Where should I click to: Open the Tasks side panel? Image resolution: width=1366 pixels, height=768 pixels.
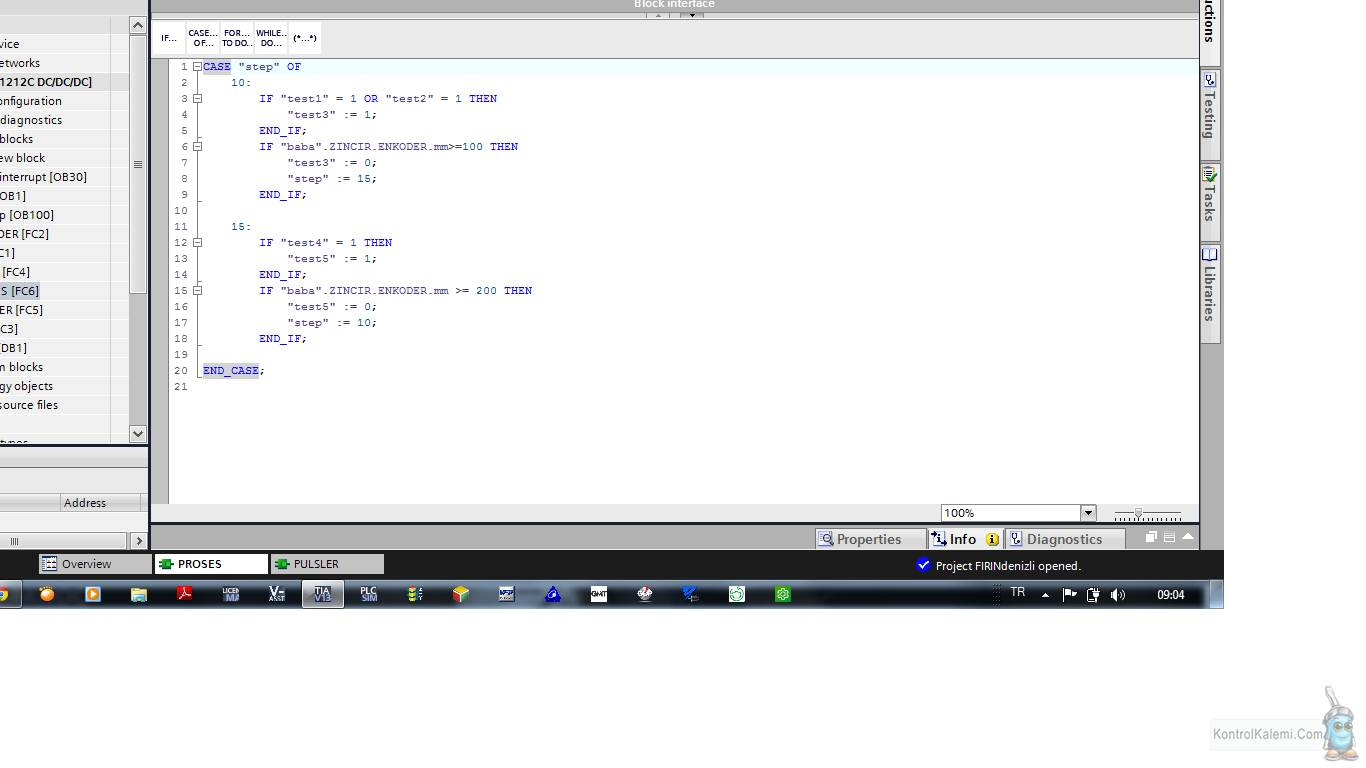[x=1210, y=203]
